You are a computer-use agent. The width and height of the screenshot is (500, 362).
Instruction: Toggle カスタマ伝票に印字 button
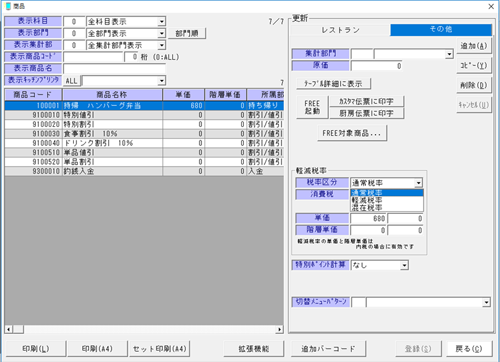tap(366, 101)
